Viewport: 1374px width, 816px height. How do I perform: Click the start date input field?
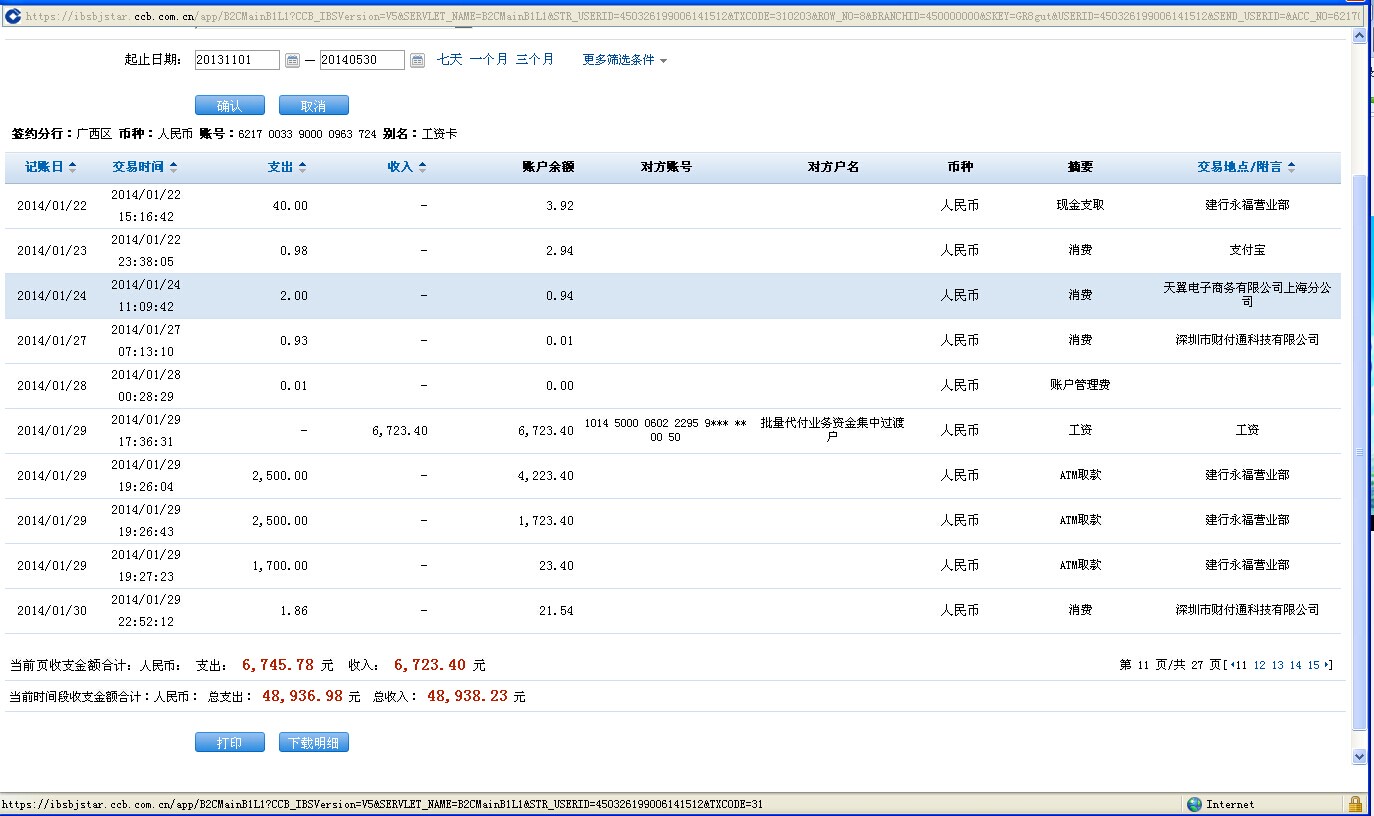(x=237, y=60)
